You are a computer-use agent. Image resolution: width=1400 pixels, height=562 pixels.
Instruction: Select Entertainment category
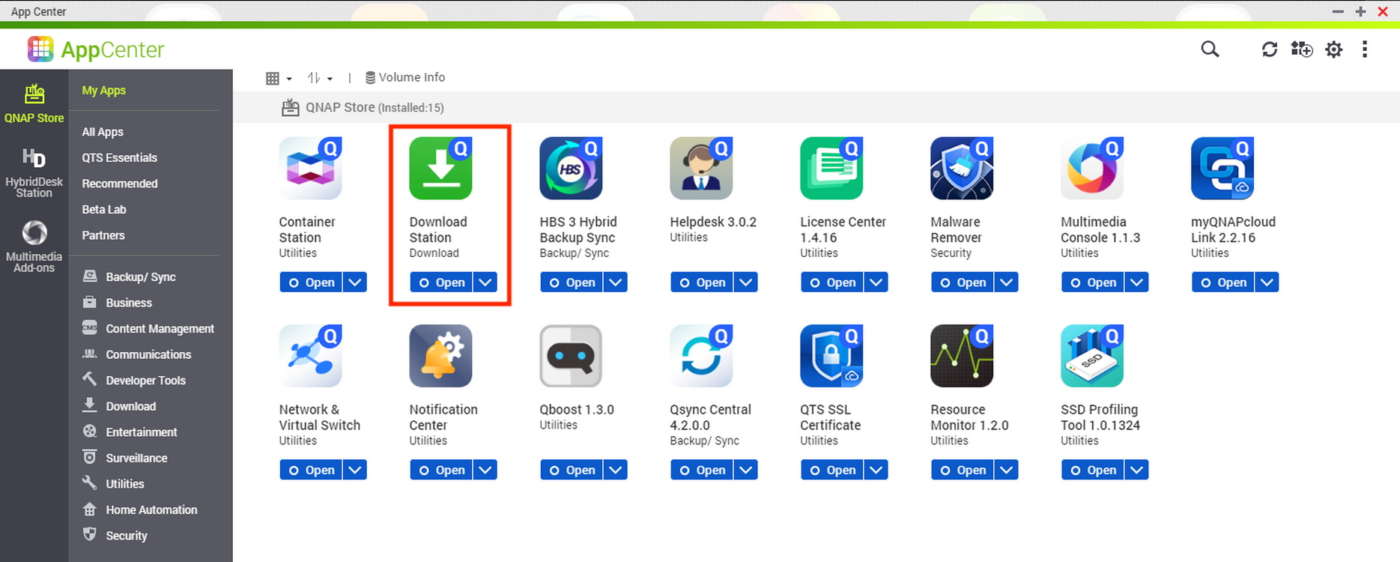click(x=130, y=433)
